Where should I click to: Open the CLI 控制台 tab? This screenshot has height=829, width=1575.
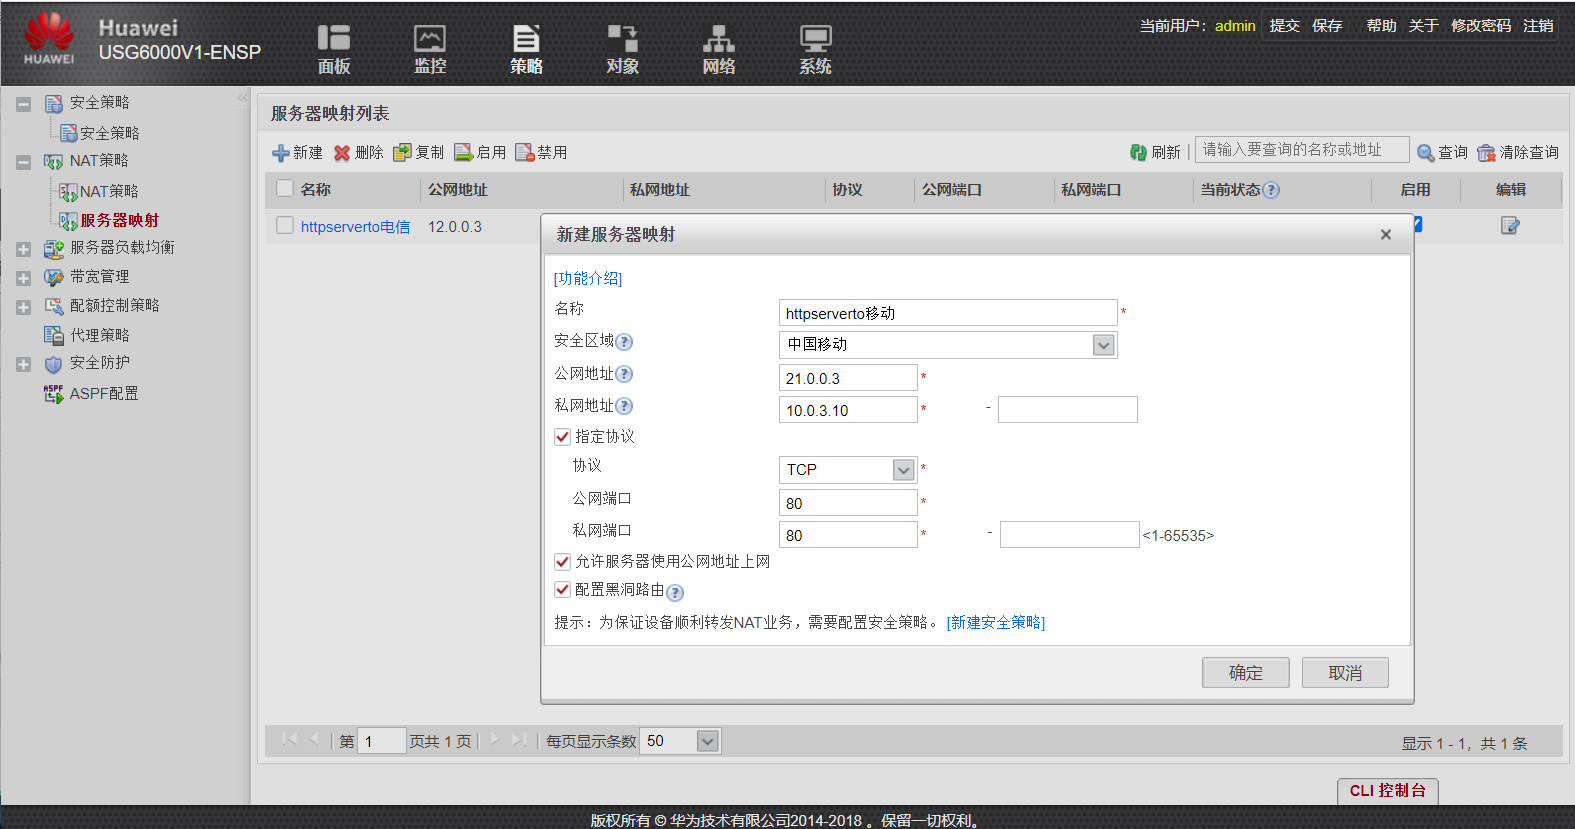(x=1388, y=791)
